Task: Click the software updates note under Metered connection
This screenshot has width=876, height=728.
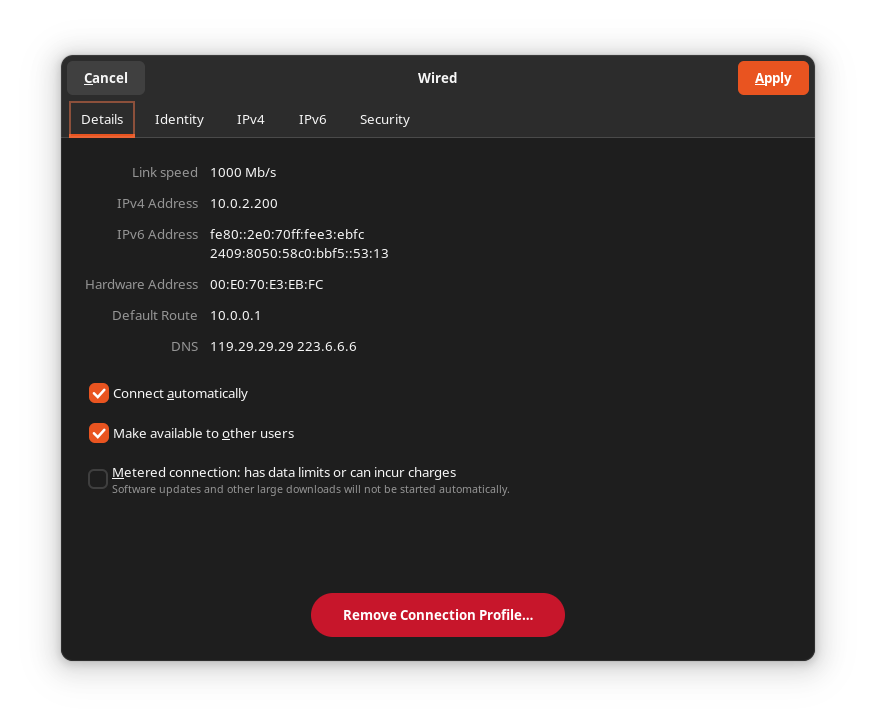Action: tap(310, 489)
